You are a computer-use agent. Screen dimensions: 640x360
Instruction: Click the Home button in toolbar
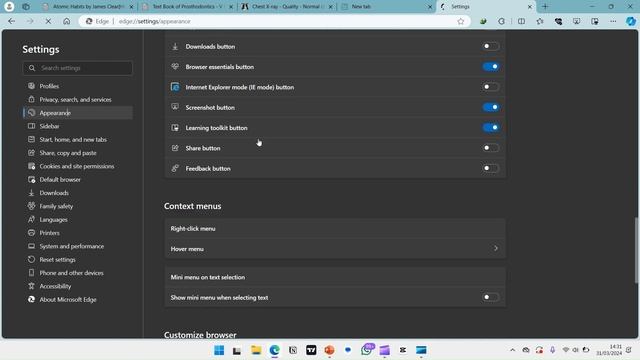[x=67, y=21]
